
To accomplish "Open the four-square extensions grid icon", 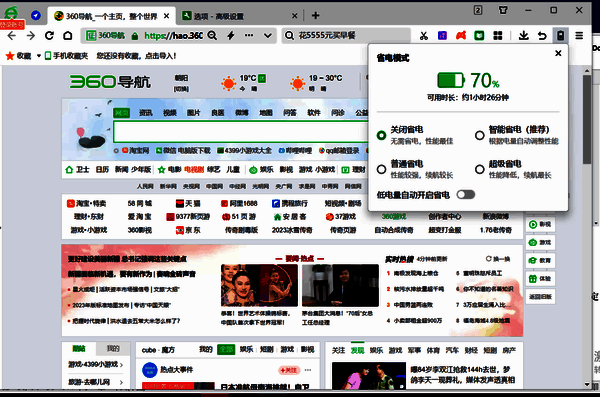I will coord(498,36).
